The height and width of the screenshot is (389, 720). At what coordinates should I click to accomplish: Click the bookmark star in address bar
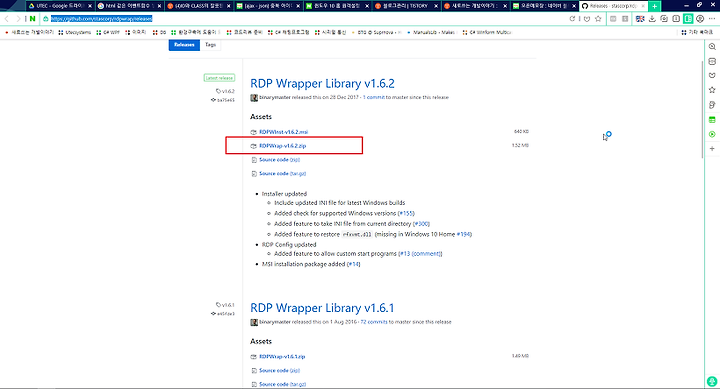[598, 19]
